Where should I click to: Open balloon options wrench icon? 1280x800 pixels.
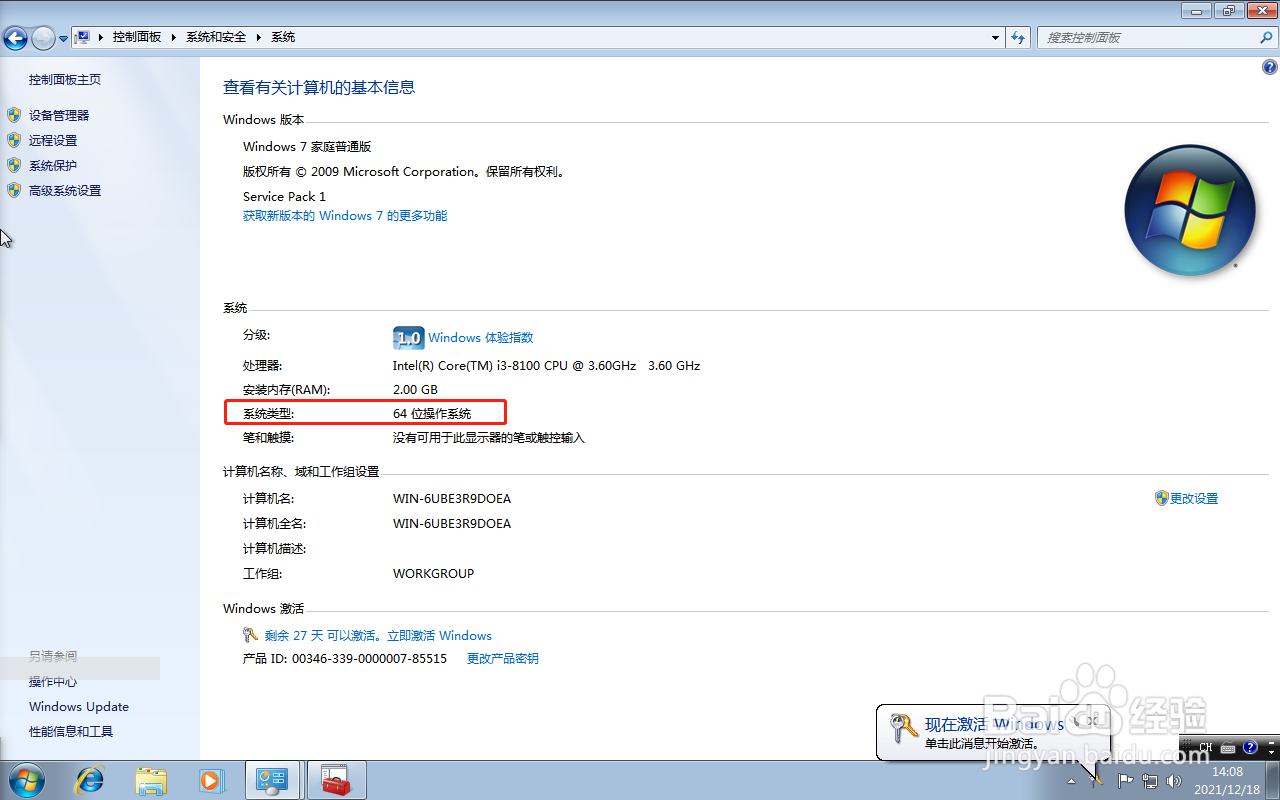(1076, 720)
